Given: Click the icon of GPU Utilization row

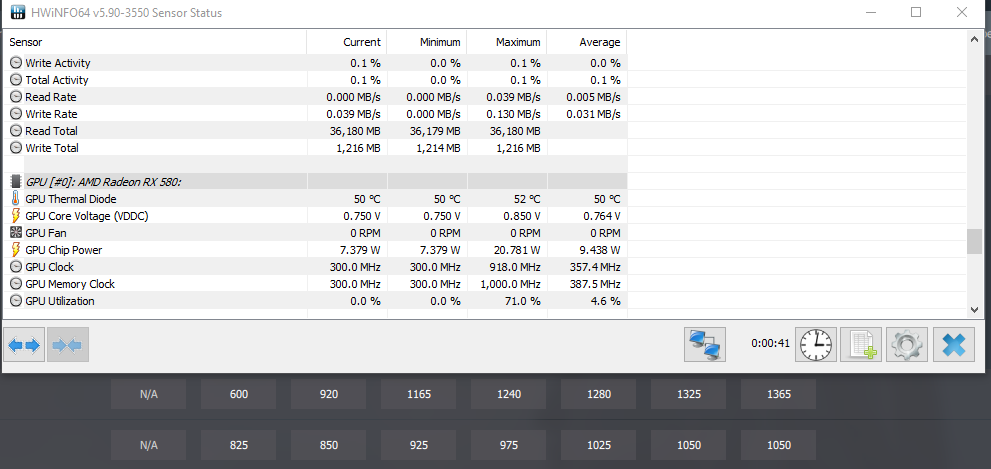Looking at the screenshot, I should point(16,301).
